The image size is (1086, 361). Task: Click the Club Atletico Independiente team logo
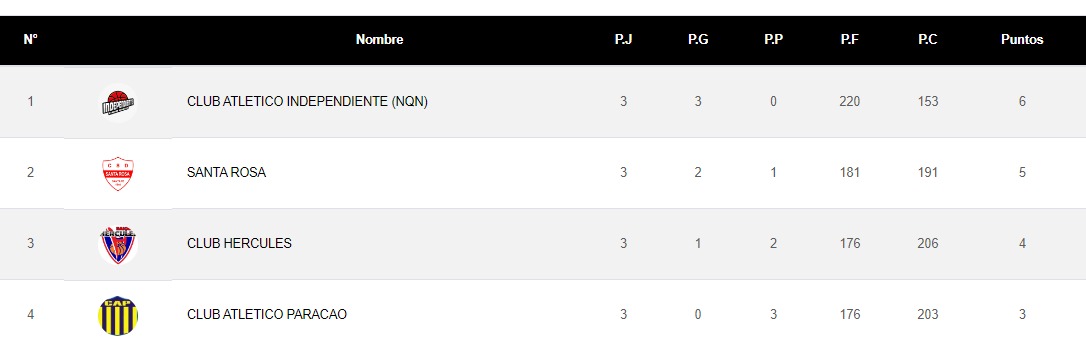tap(118, 103)
